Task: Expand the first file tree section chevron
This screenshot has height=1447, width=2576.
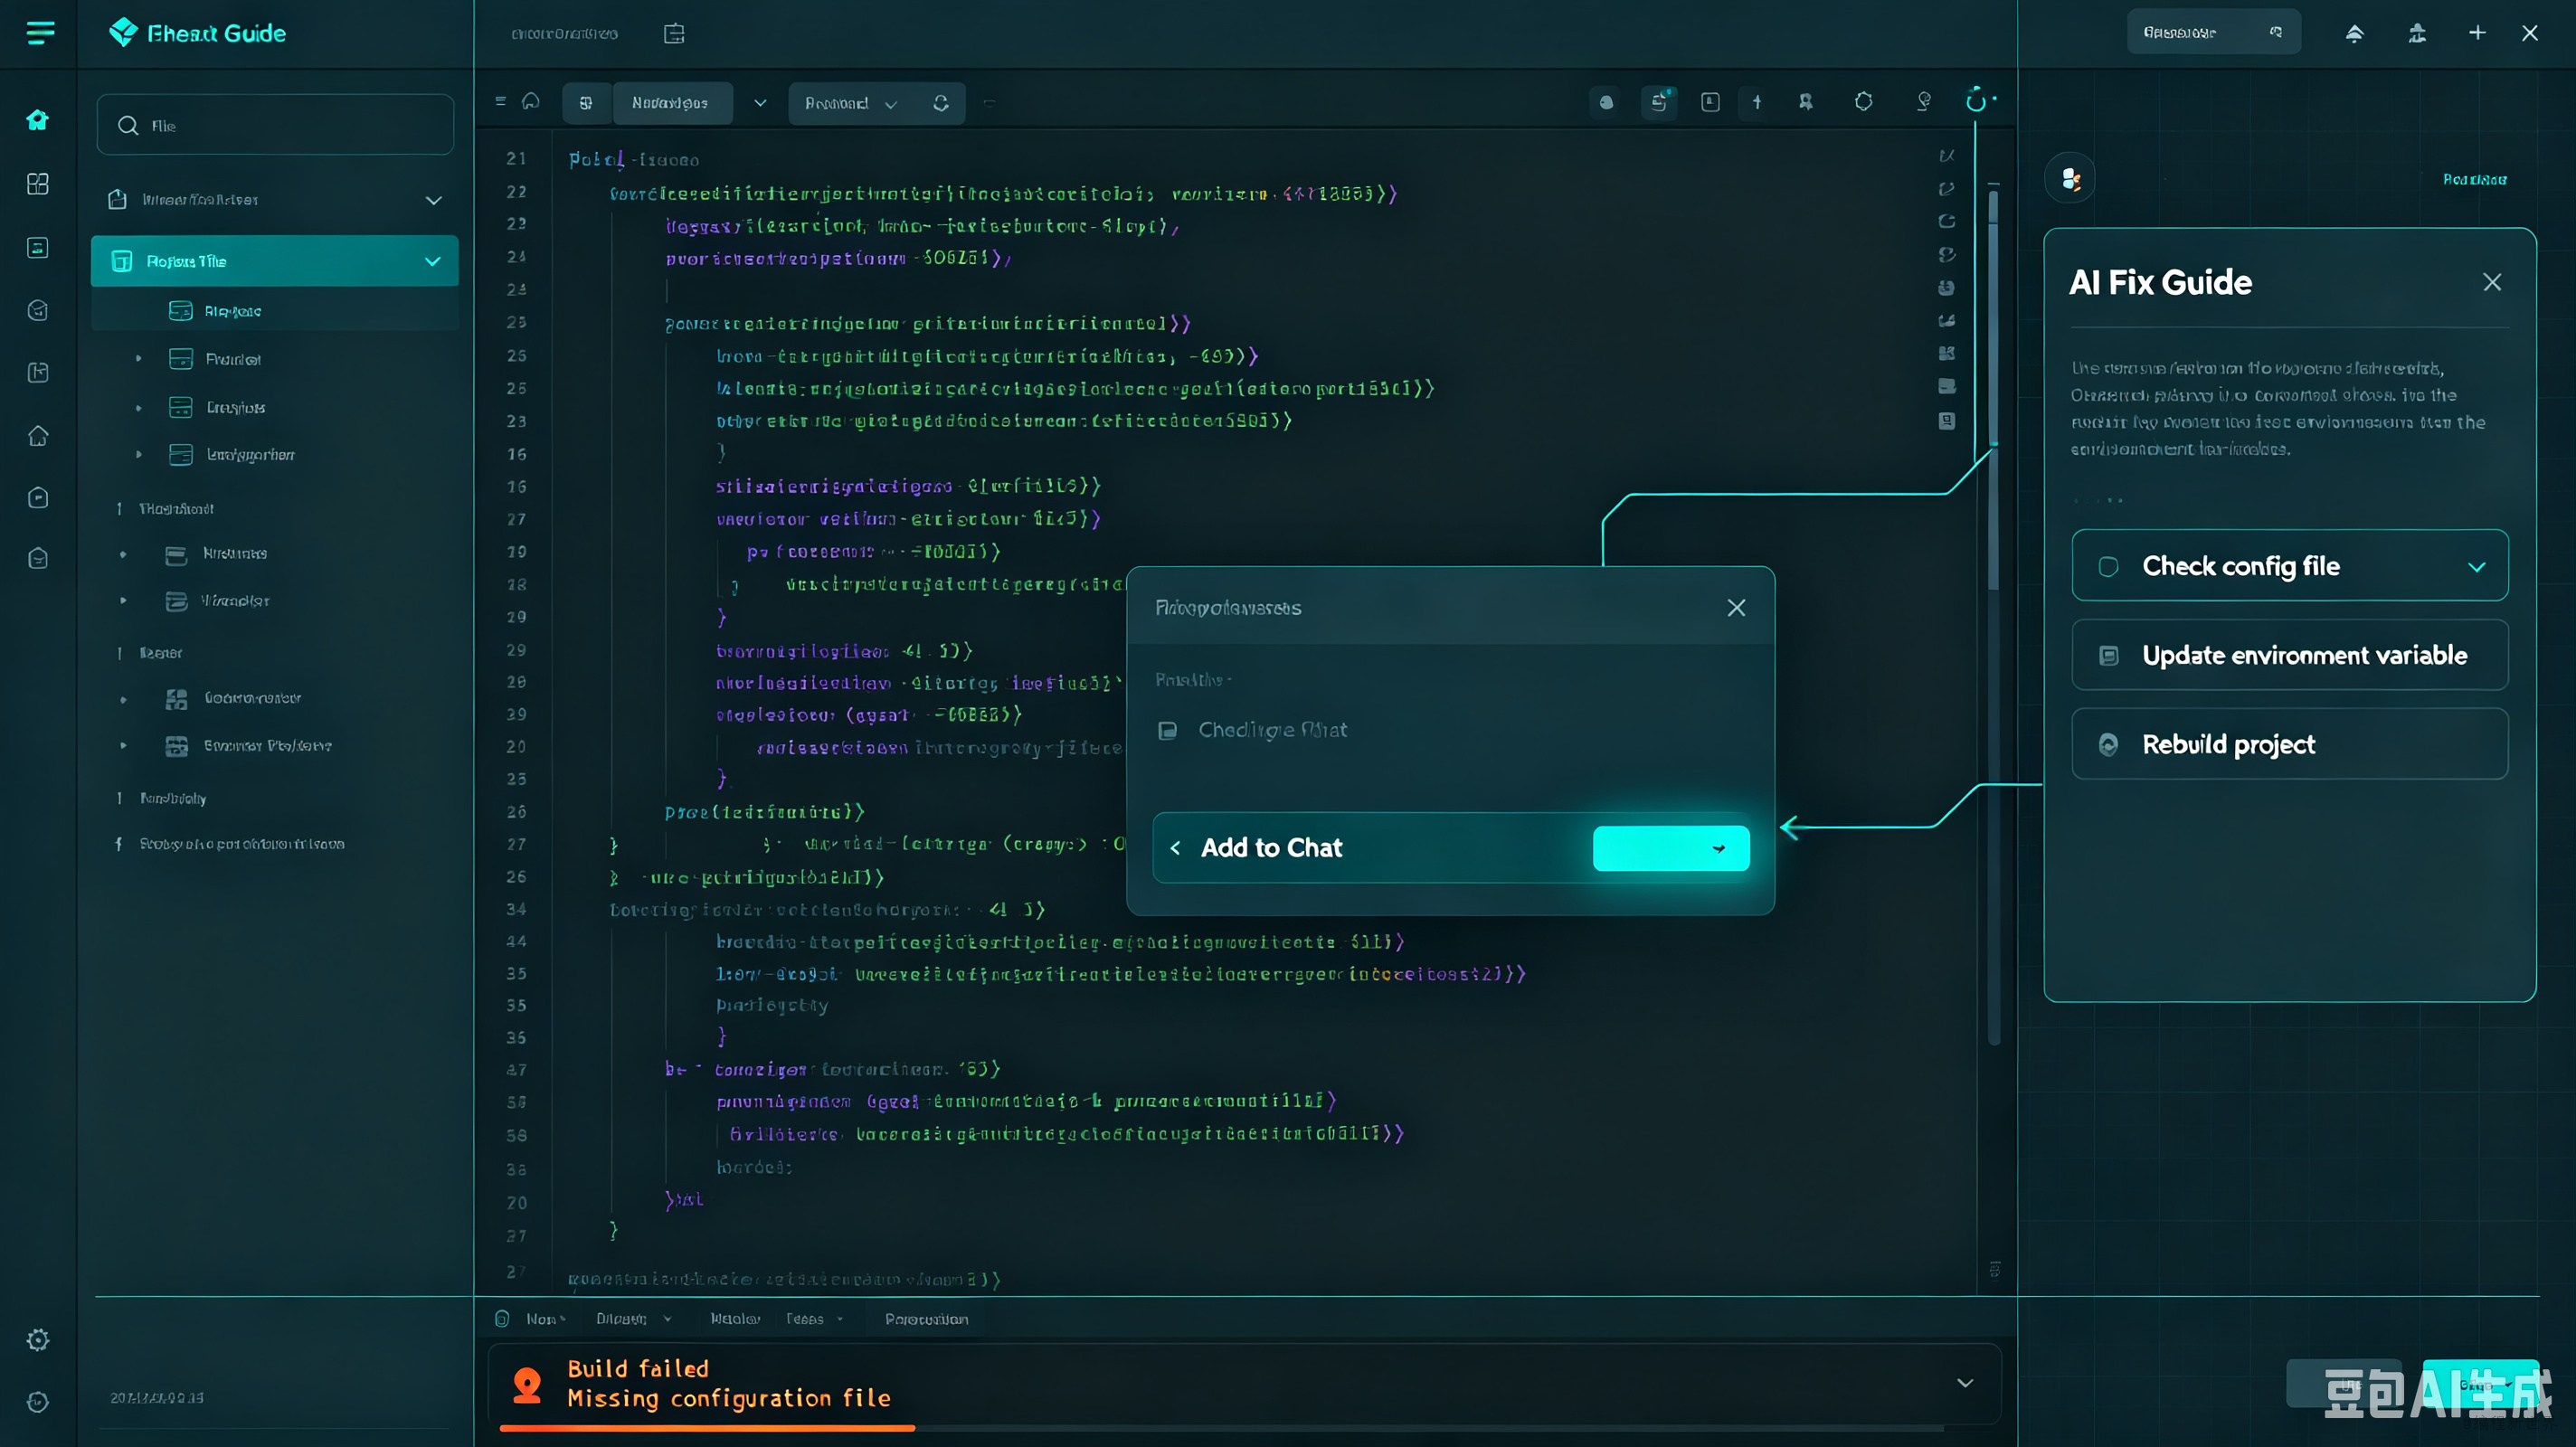Action: pos(434,201)
